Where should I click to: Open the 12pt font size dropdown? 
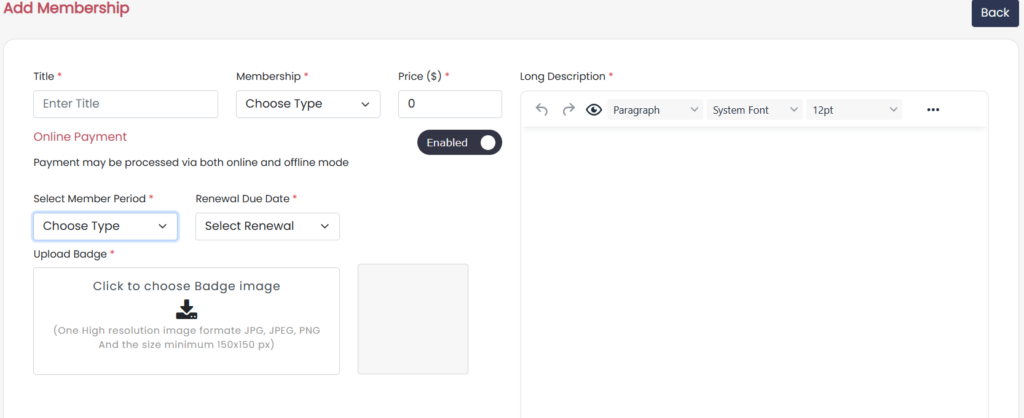pos(854,110)
